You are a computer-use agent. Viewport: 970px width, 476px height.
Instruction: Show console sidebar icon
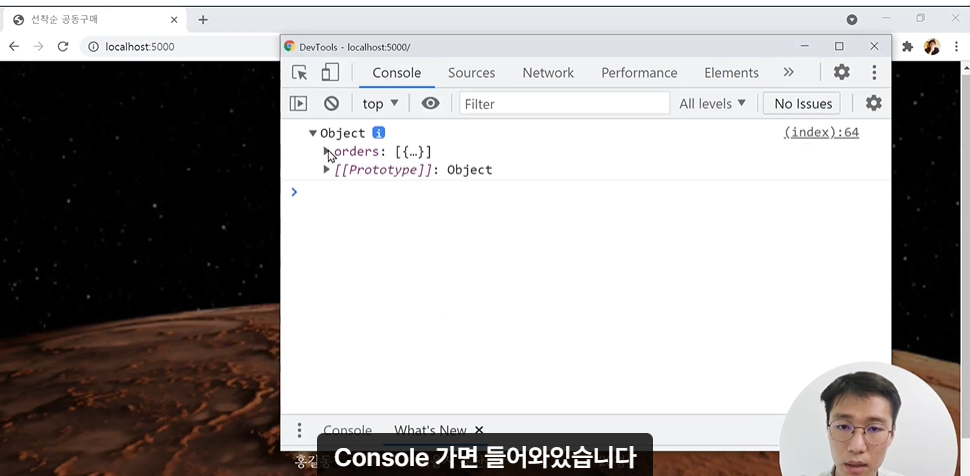tap(298, 103)
